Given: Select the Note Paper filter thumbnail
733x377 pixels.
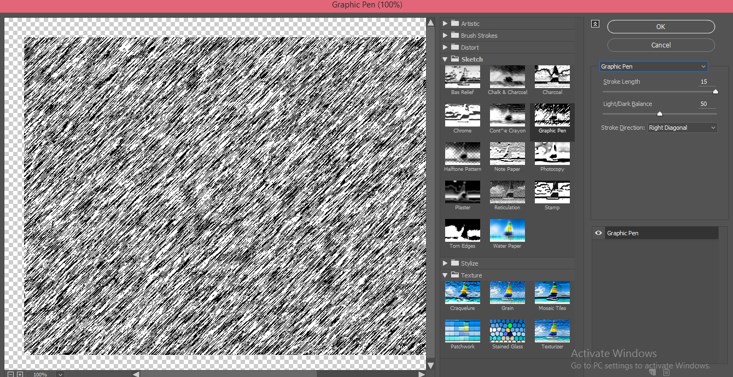Looking at the screenshot, I should pos(507,153).
